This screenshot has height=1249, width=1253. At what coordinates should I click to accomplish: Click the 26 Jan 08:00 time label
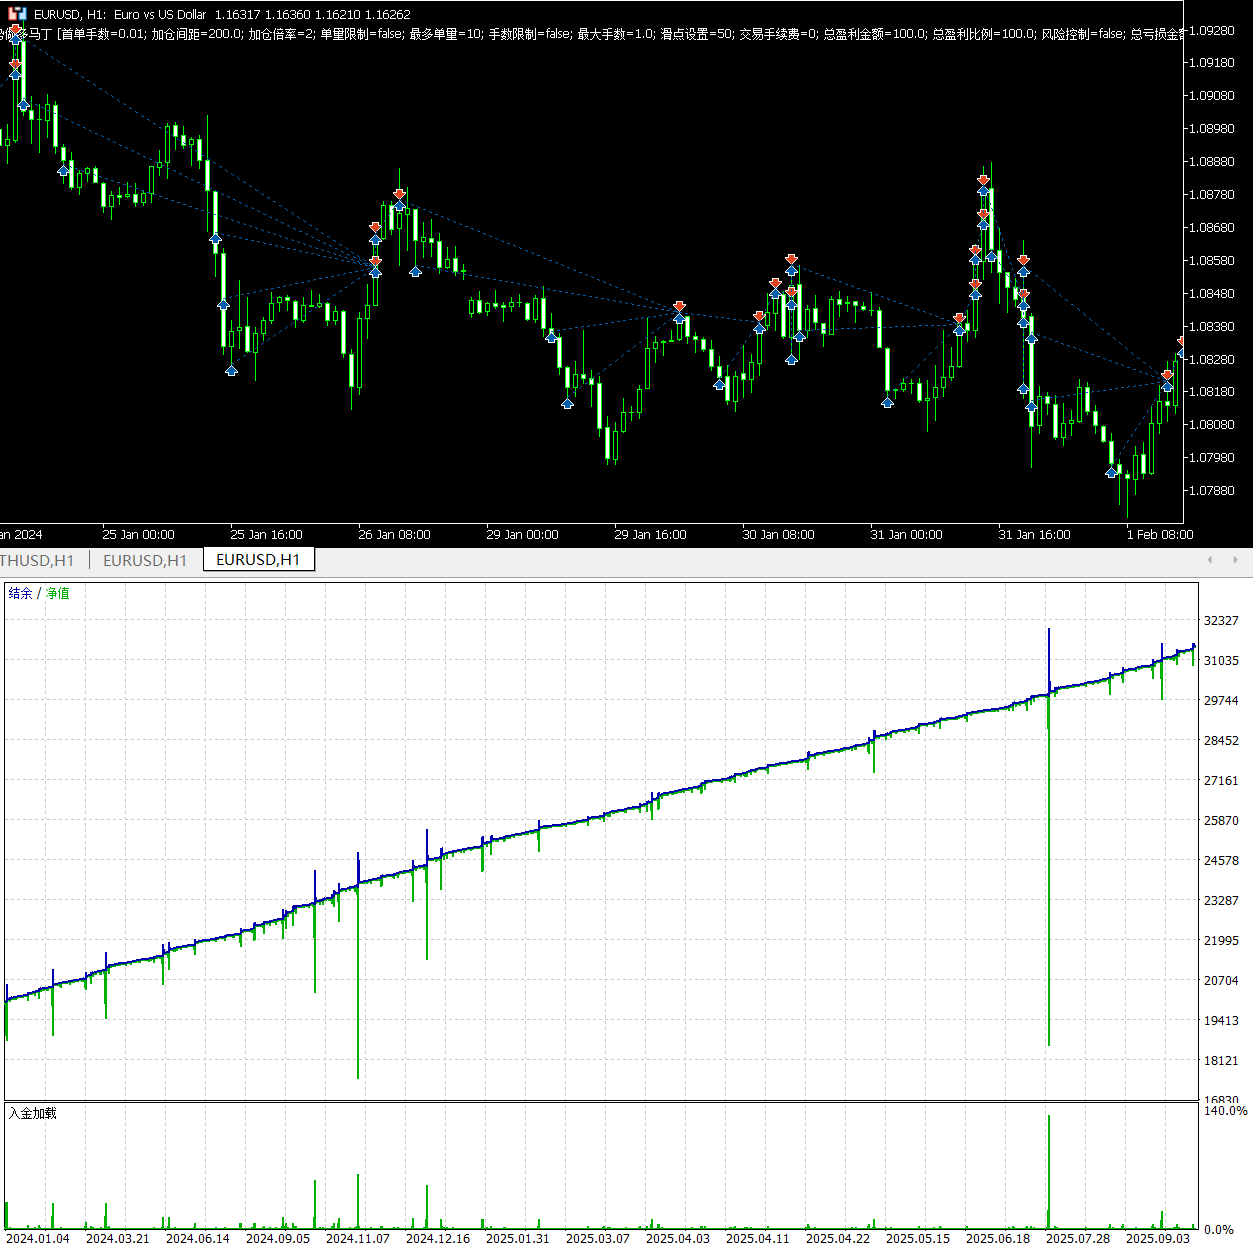pyautogui.click(x=394, y=535)
